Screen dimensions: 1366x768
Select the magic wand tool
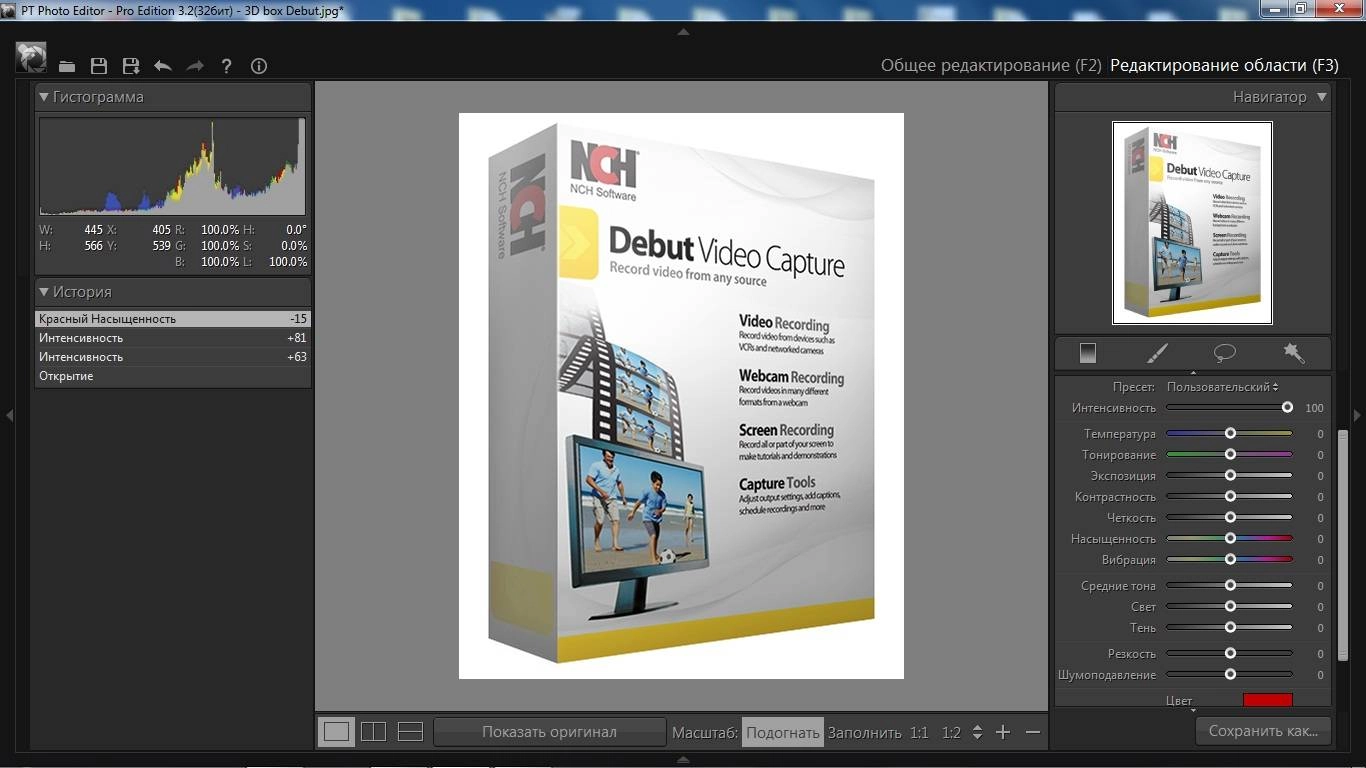(1294, 353)
